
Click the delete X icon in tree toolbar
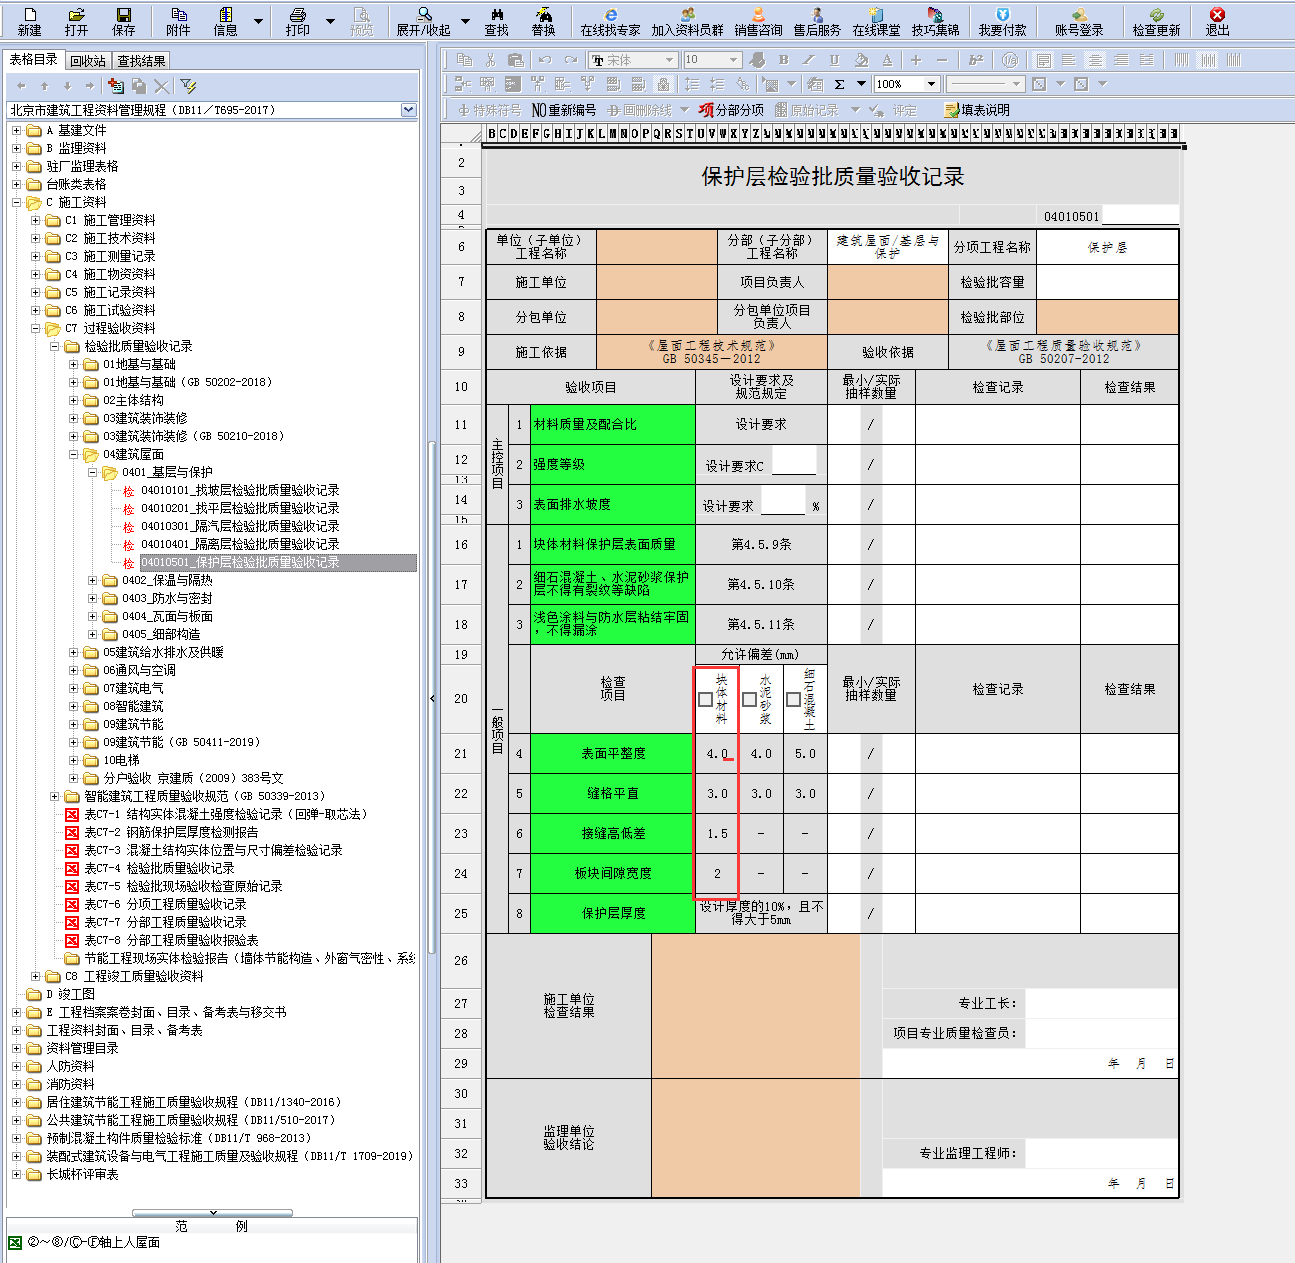[x=162, y=86]
